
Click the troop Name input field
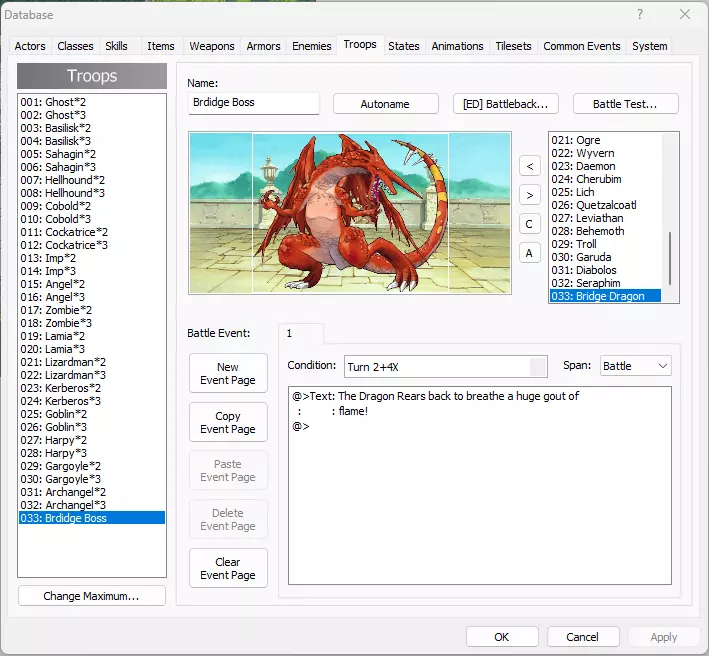pos(253,103)
